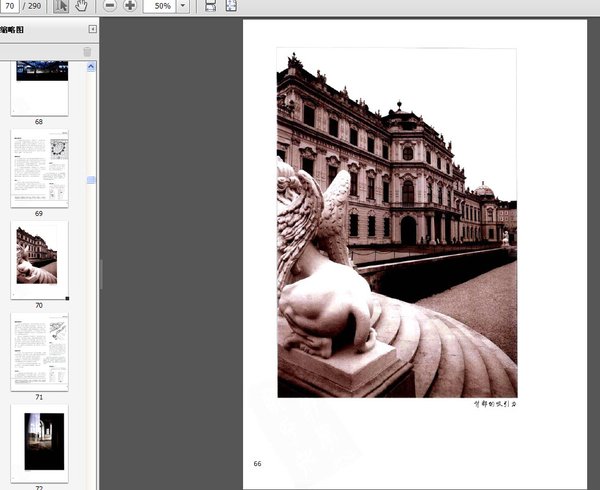Screen dimensions: 600x490
Task: Select the page 70 thumbnail
Action: (x=39, y=258)
